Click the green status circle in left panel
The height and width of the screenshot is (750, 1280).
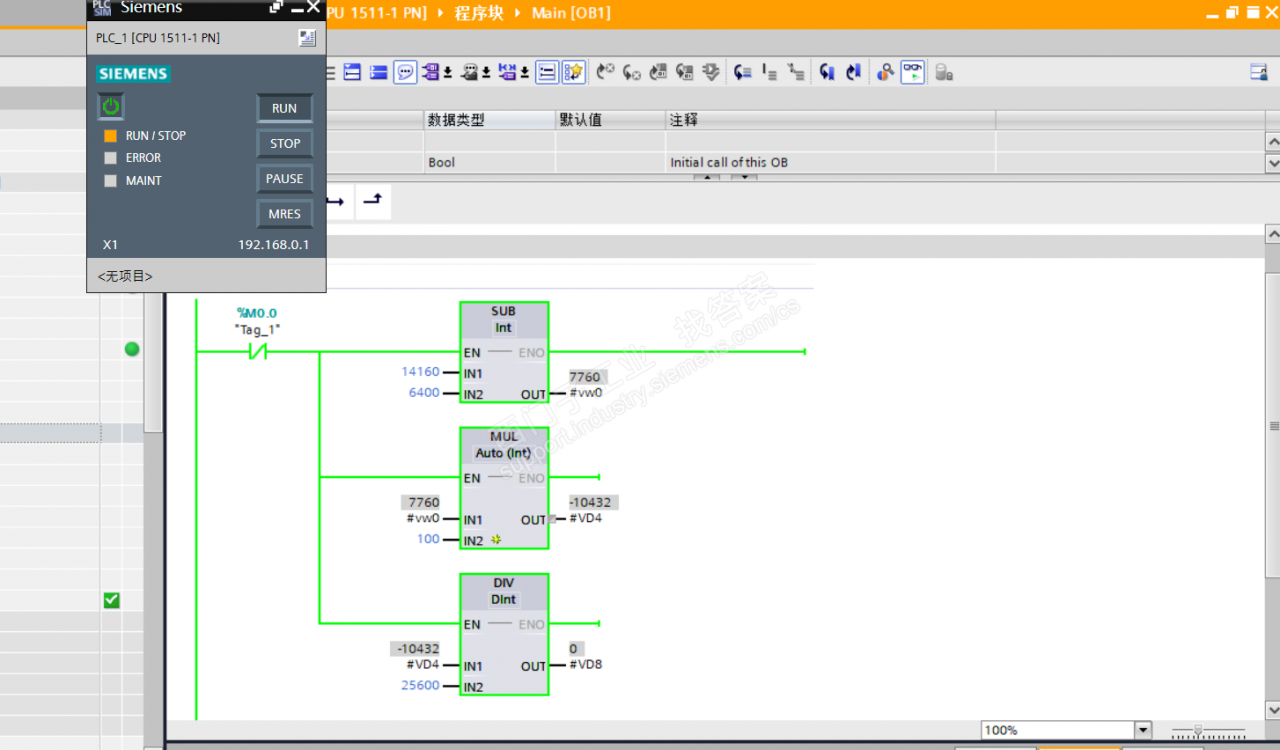[132, 349]
